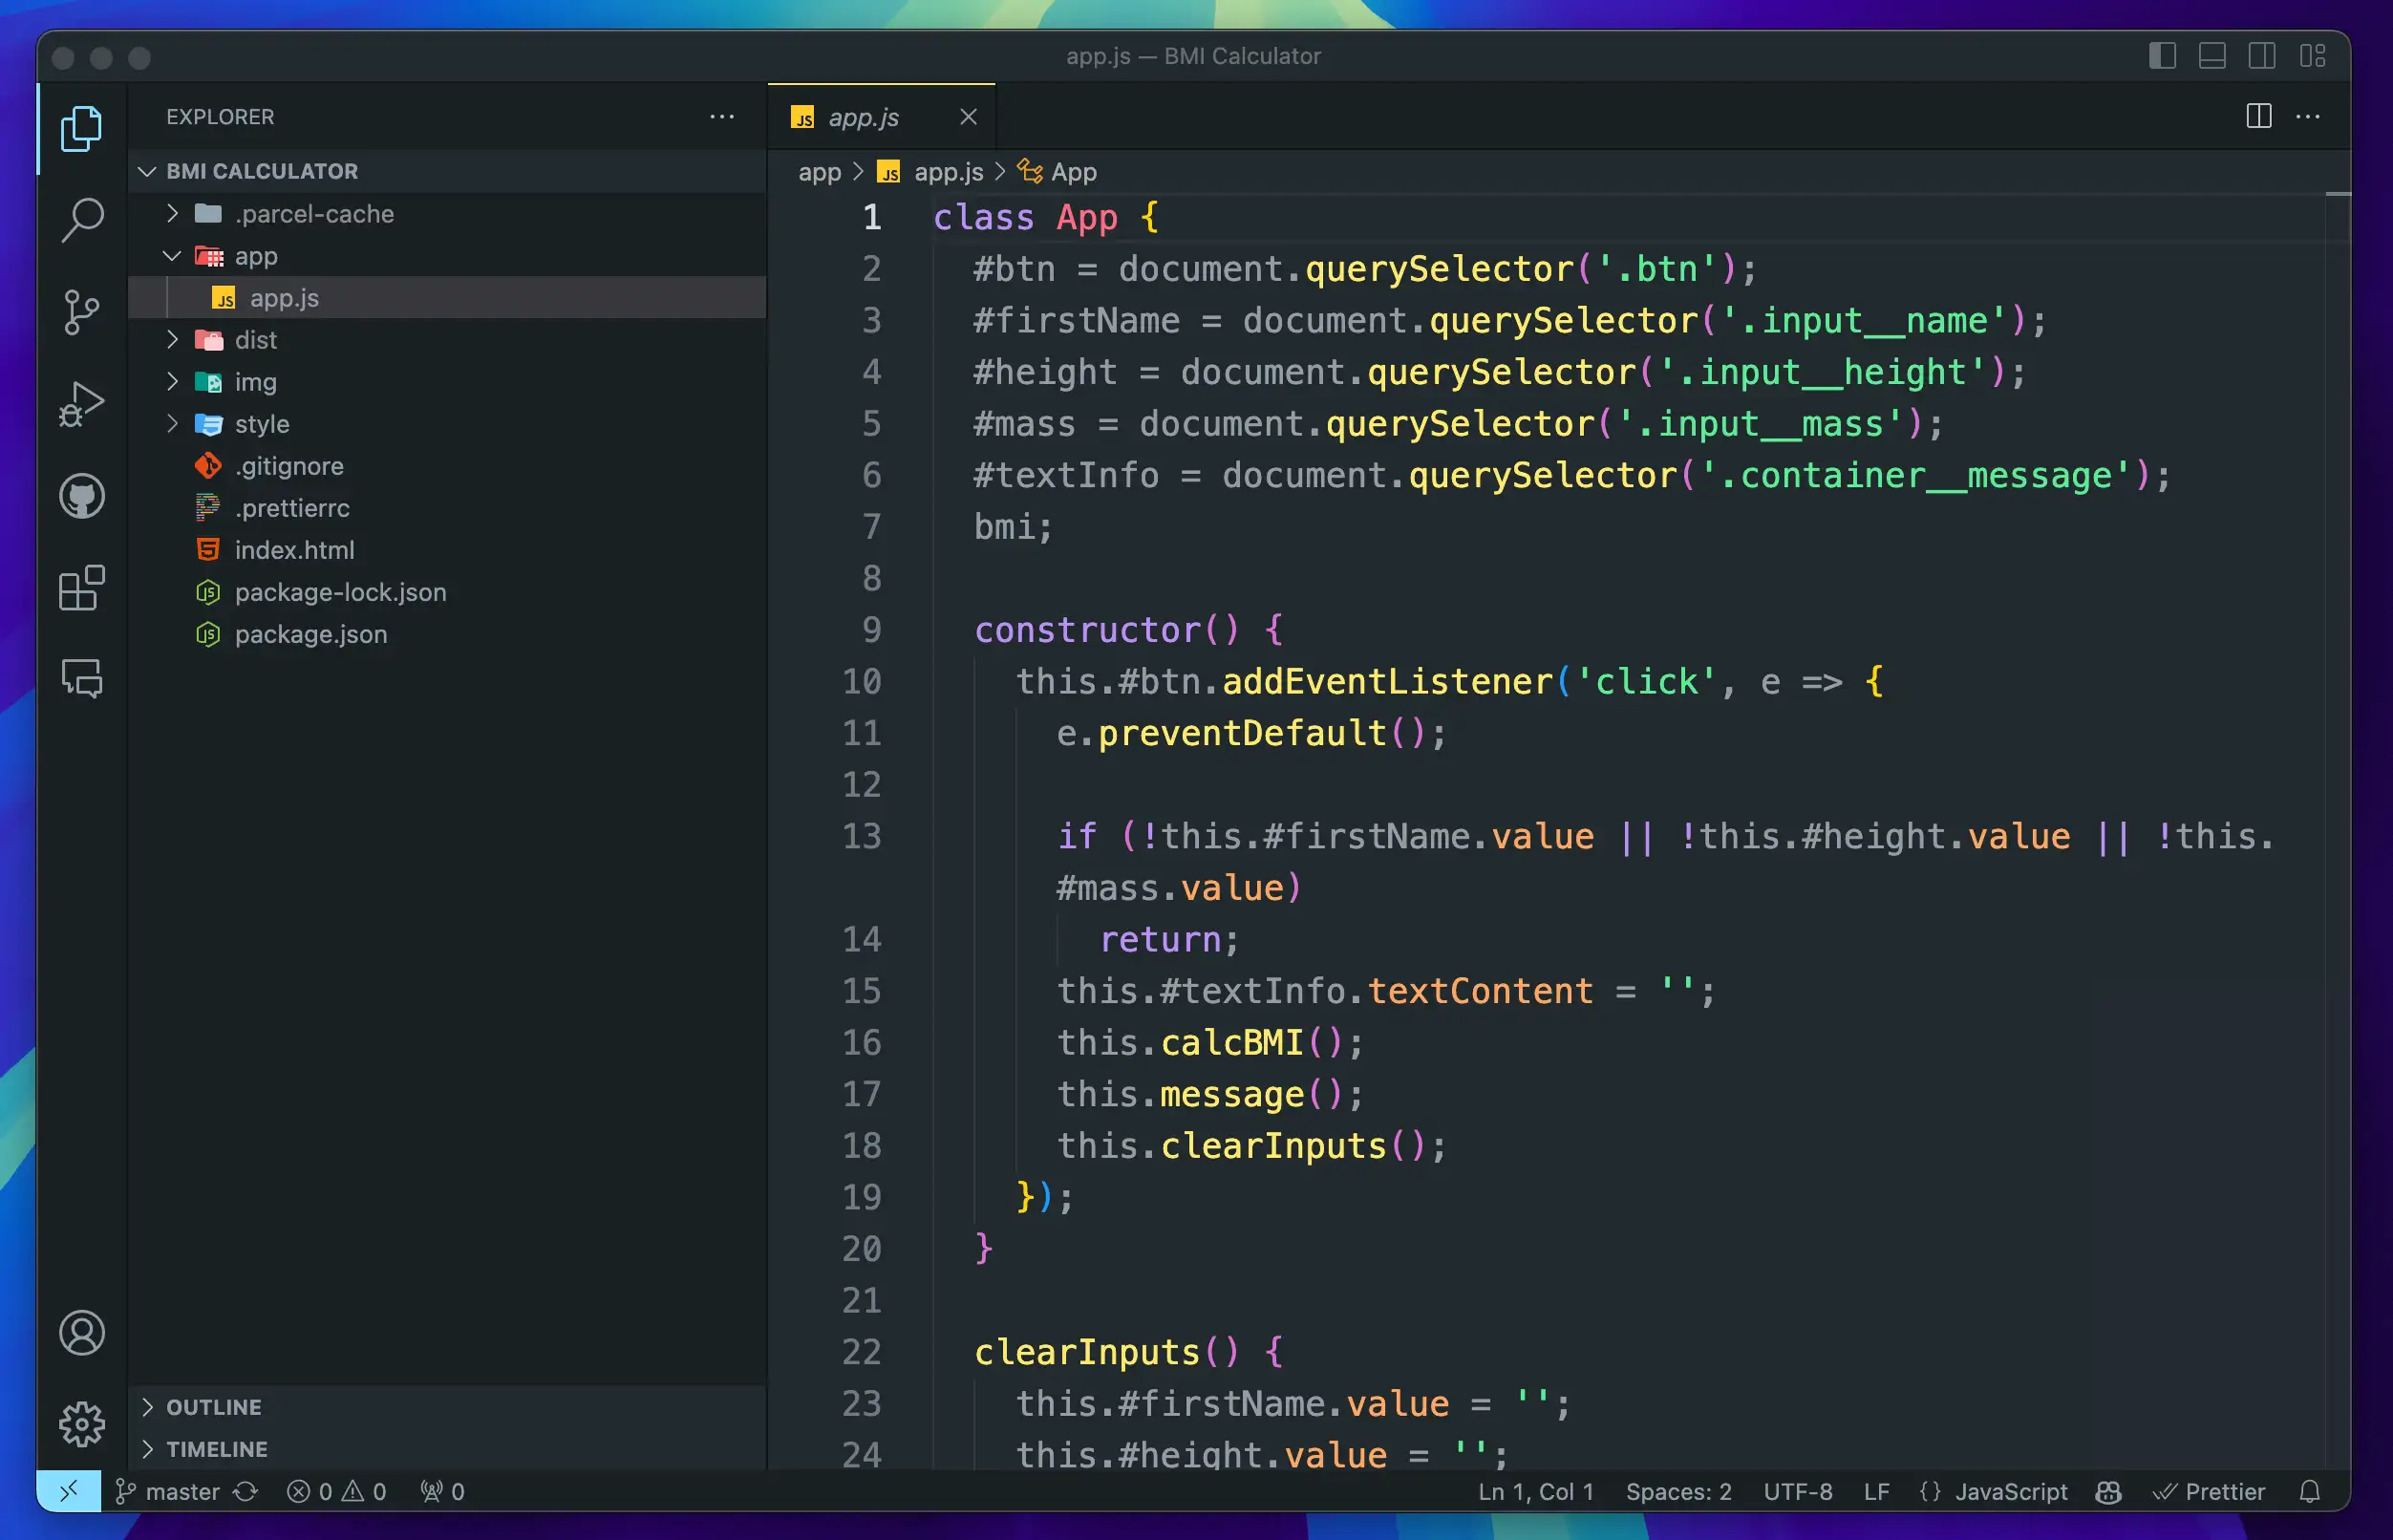Click 'bmi;' field on line 7
This screenshot has width=2393, height=1540.
click(x=1013, y=526)
